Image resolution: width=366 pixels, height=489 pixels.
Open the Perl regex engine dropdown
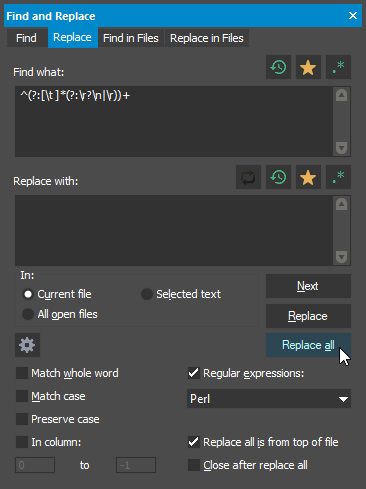click(x=269, y=399)
